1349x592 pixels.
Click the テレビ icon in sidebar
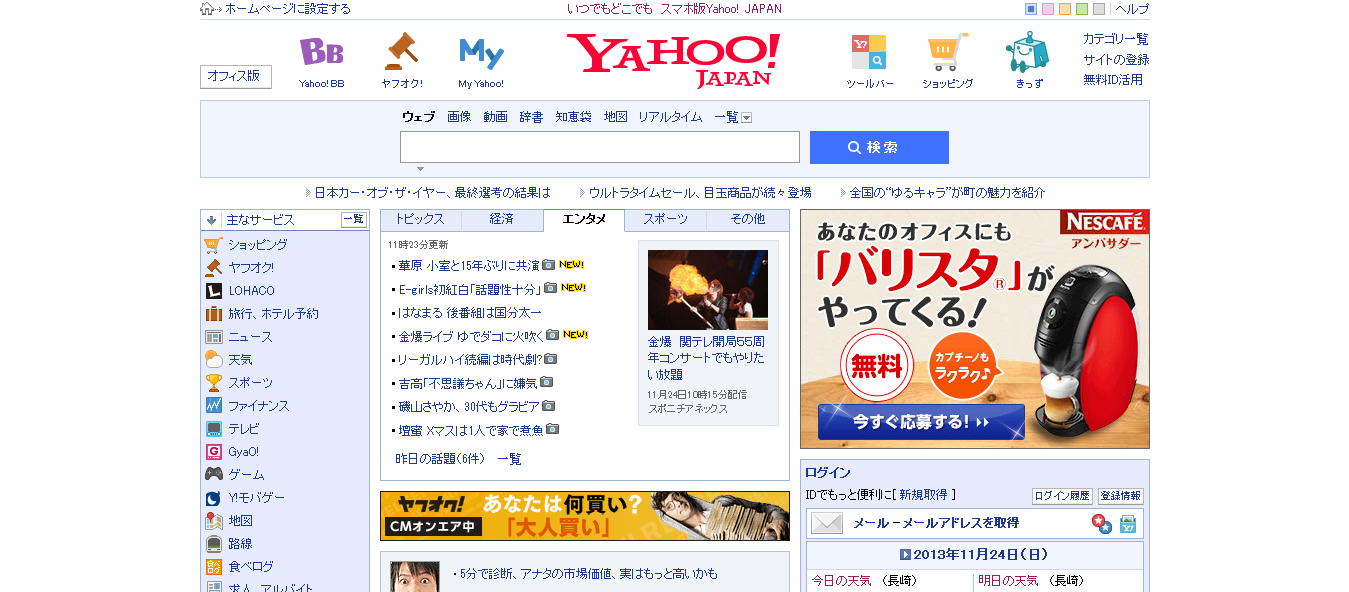point(213,429)
